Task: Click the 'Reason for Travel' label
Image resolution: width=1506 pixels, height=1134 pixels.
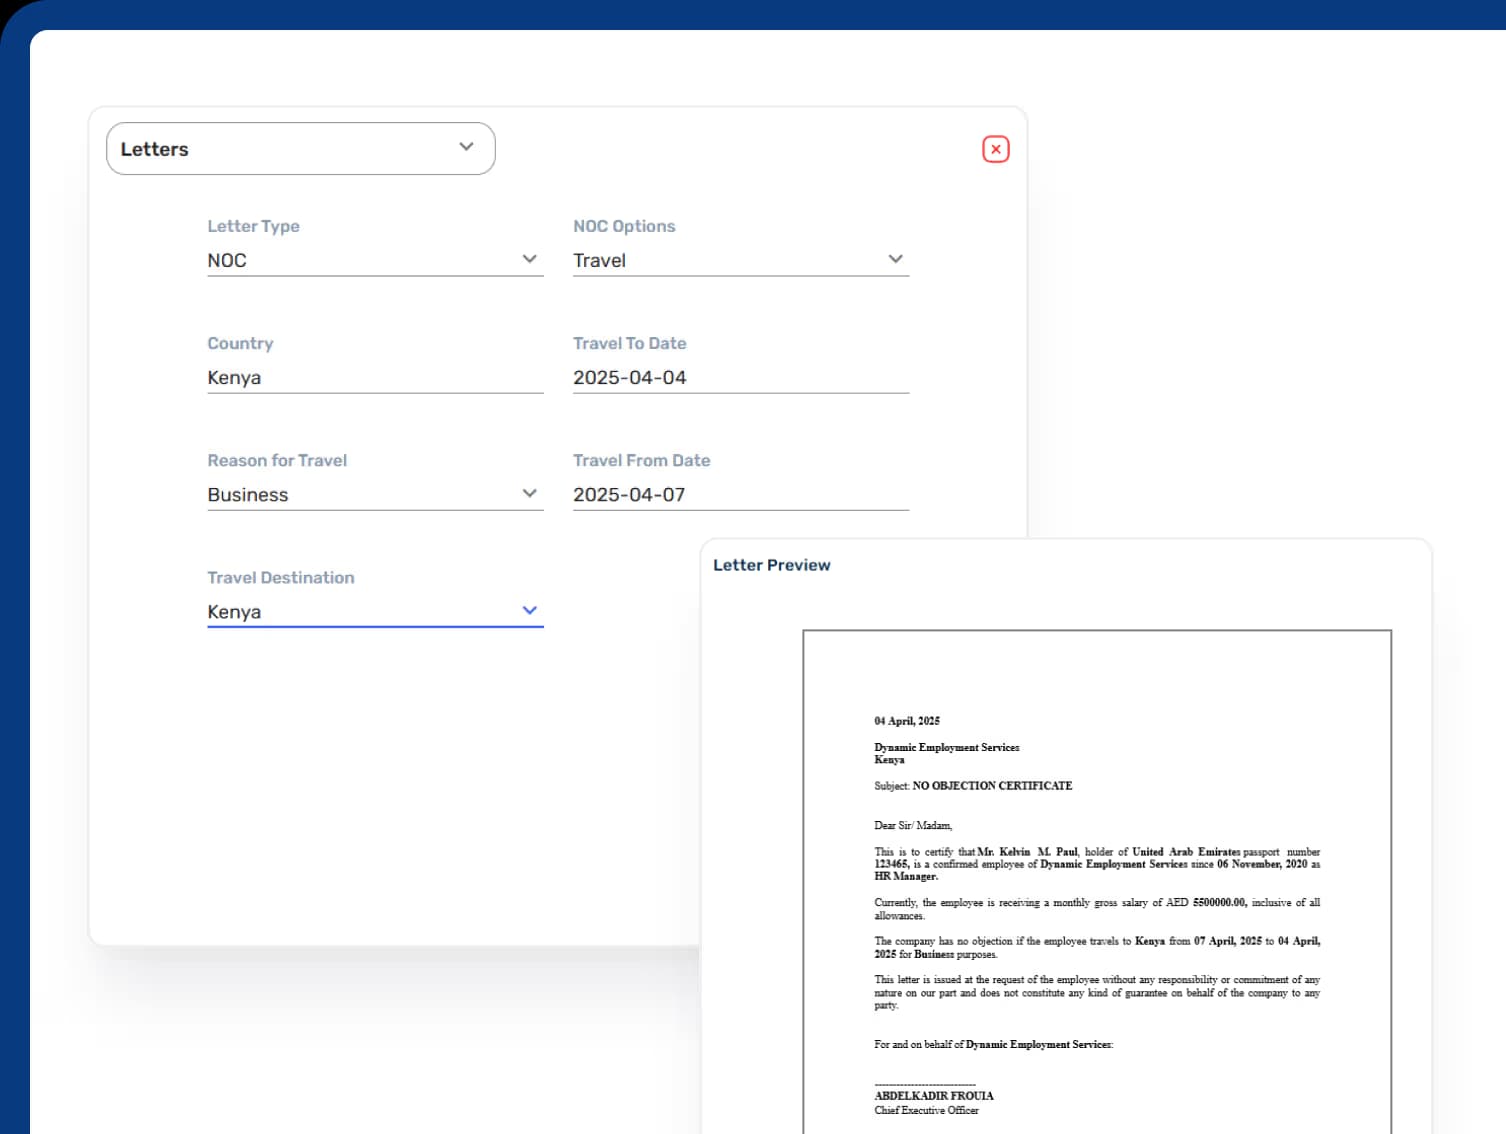Action: [277, 460]
